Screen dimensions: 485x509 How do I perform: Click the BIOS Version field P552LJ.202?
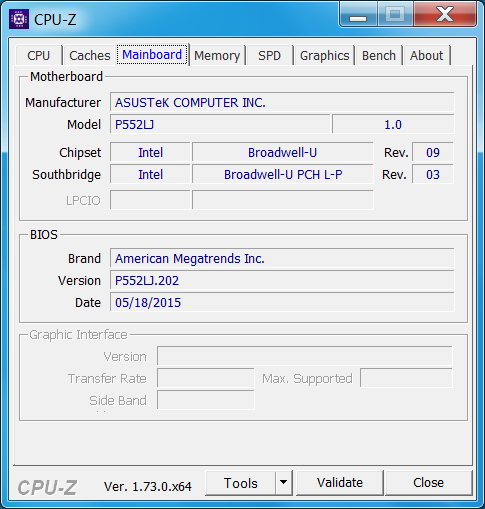tap(282, 280)
